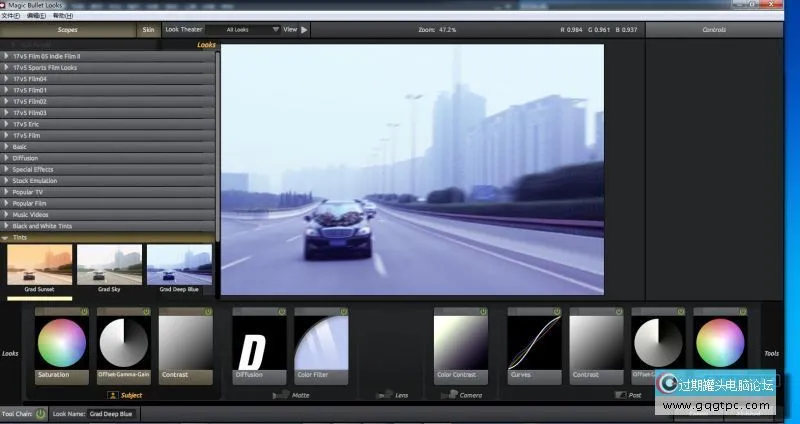This screenshot has height=424, width=800.
Task: Open the Curves tool
Action: (x=534, y=343)
